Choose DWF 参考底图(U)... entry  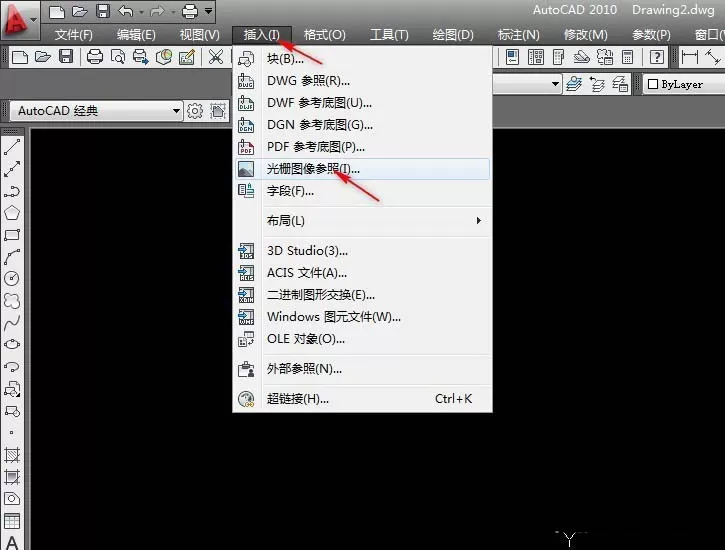tap(362, 103)
